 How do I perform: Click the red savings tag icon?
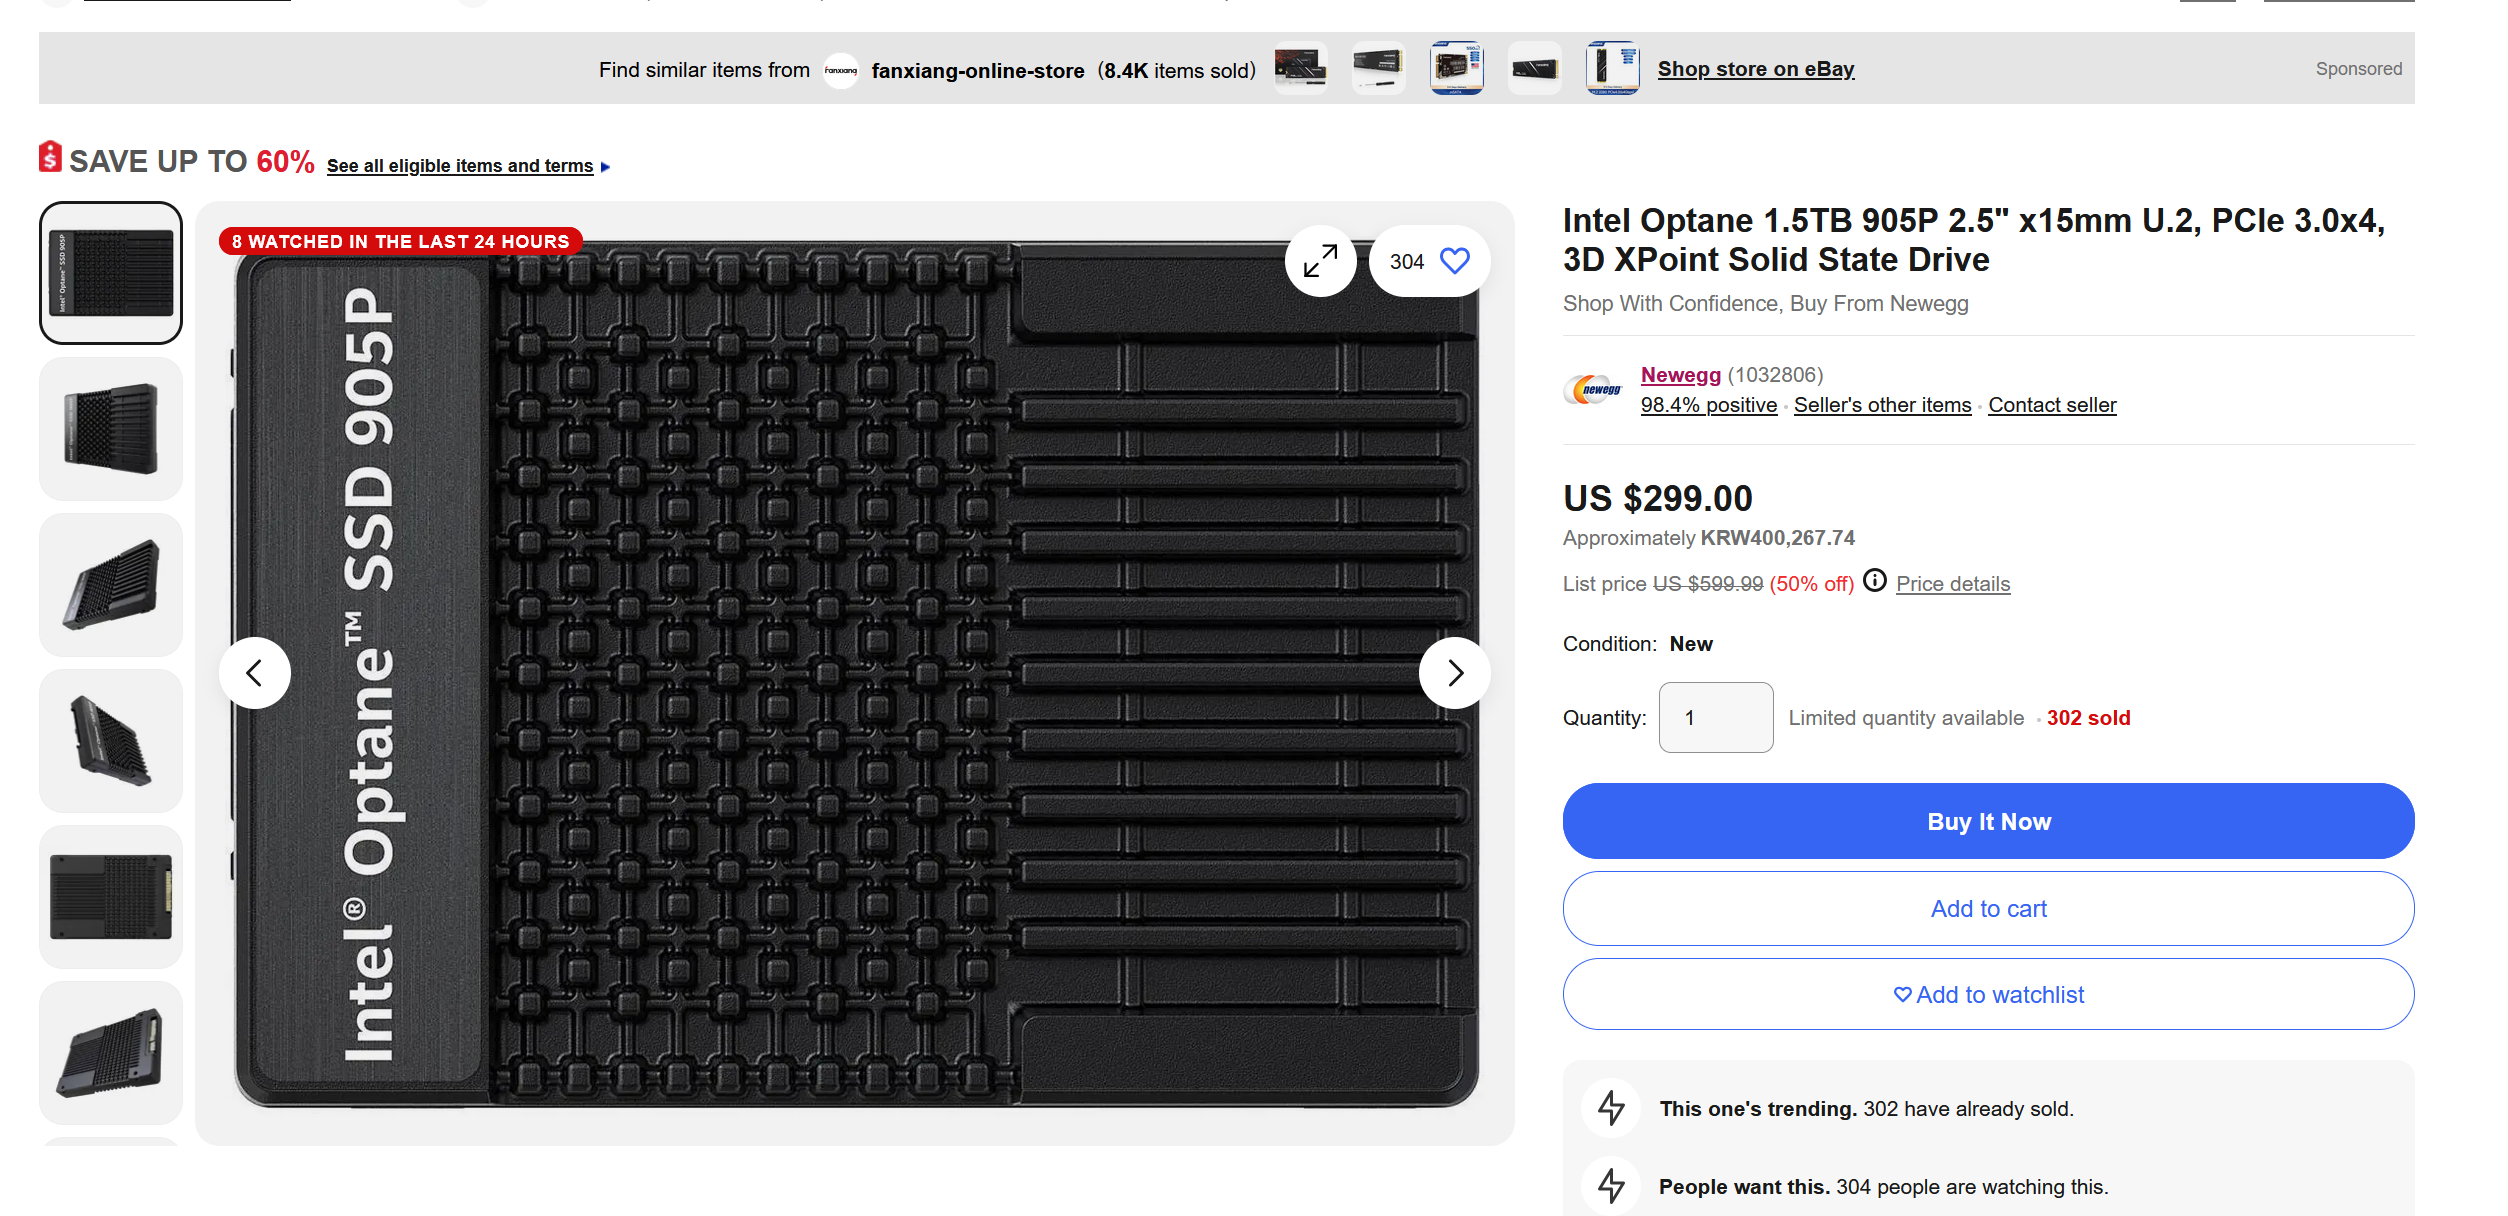tap(50, 157)
